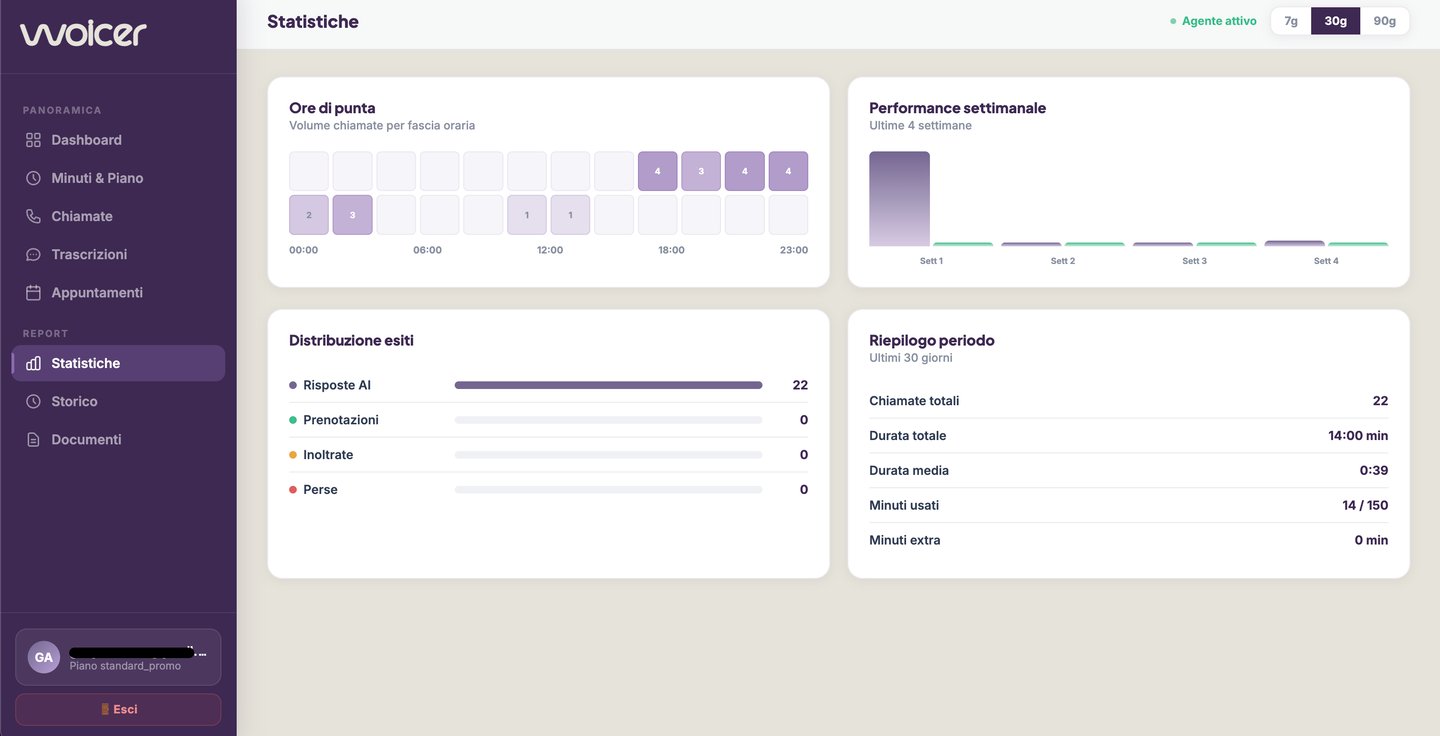The image size is (1440, 736).
Task: Select the speech bubble Trascrizioni icon
Action: point(33,254)
